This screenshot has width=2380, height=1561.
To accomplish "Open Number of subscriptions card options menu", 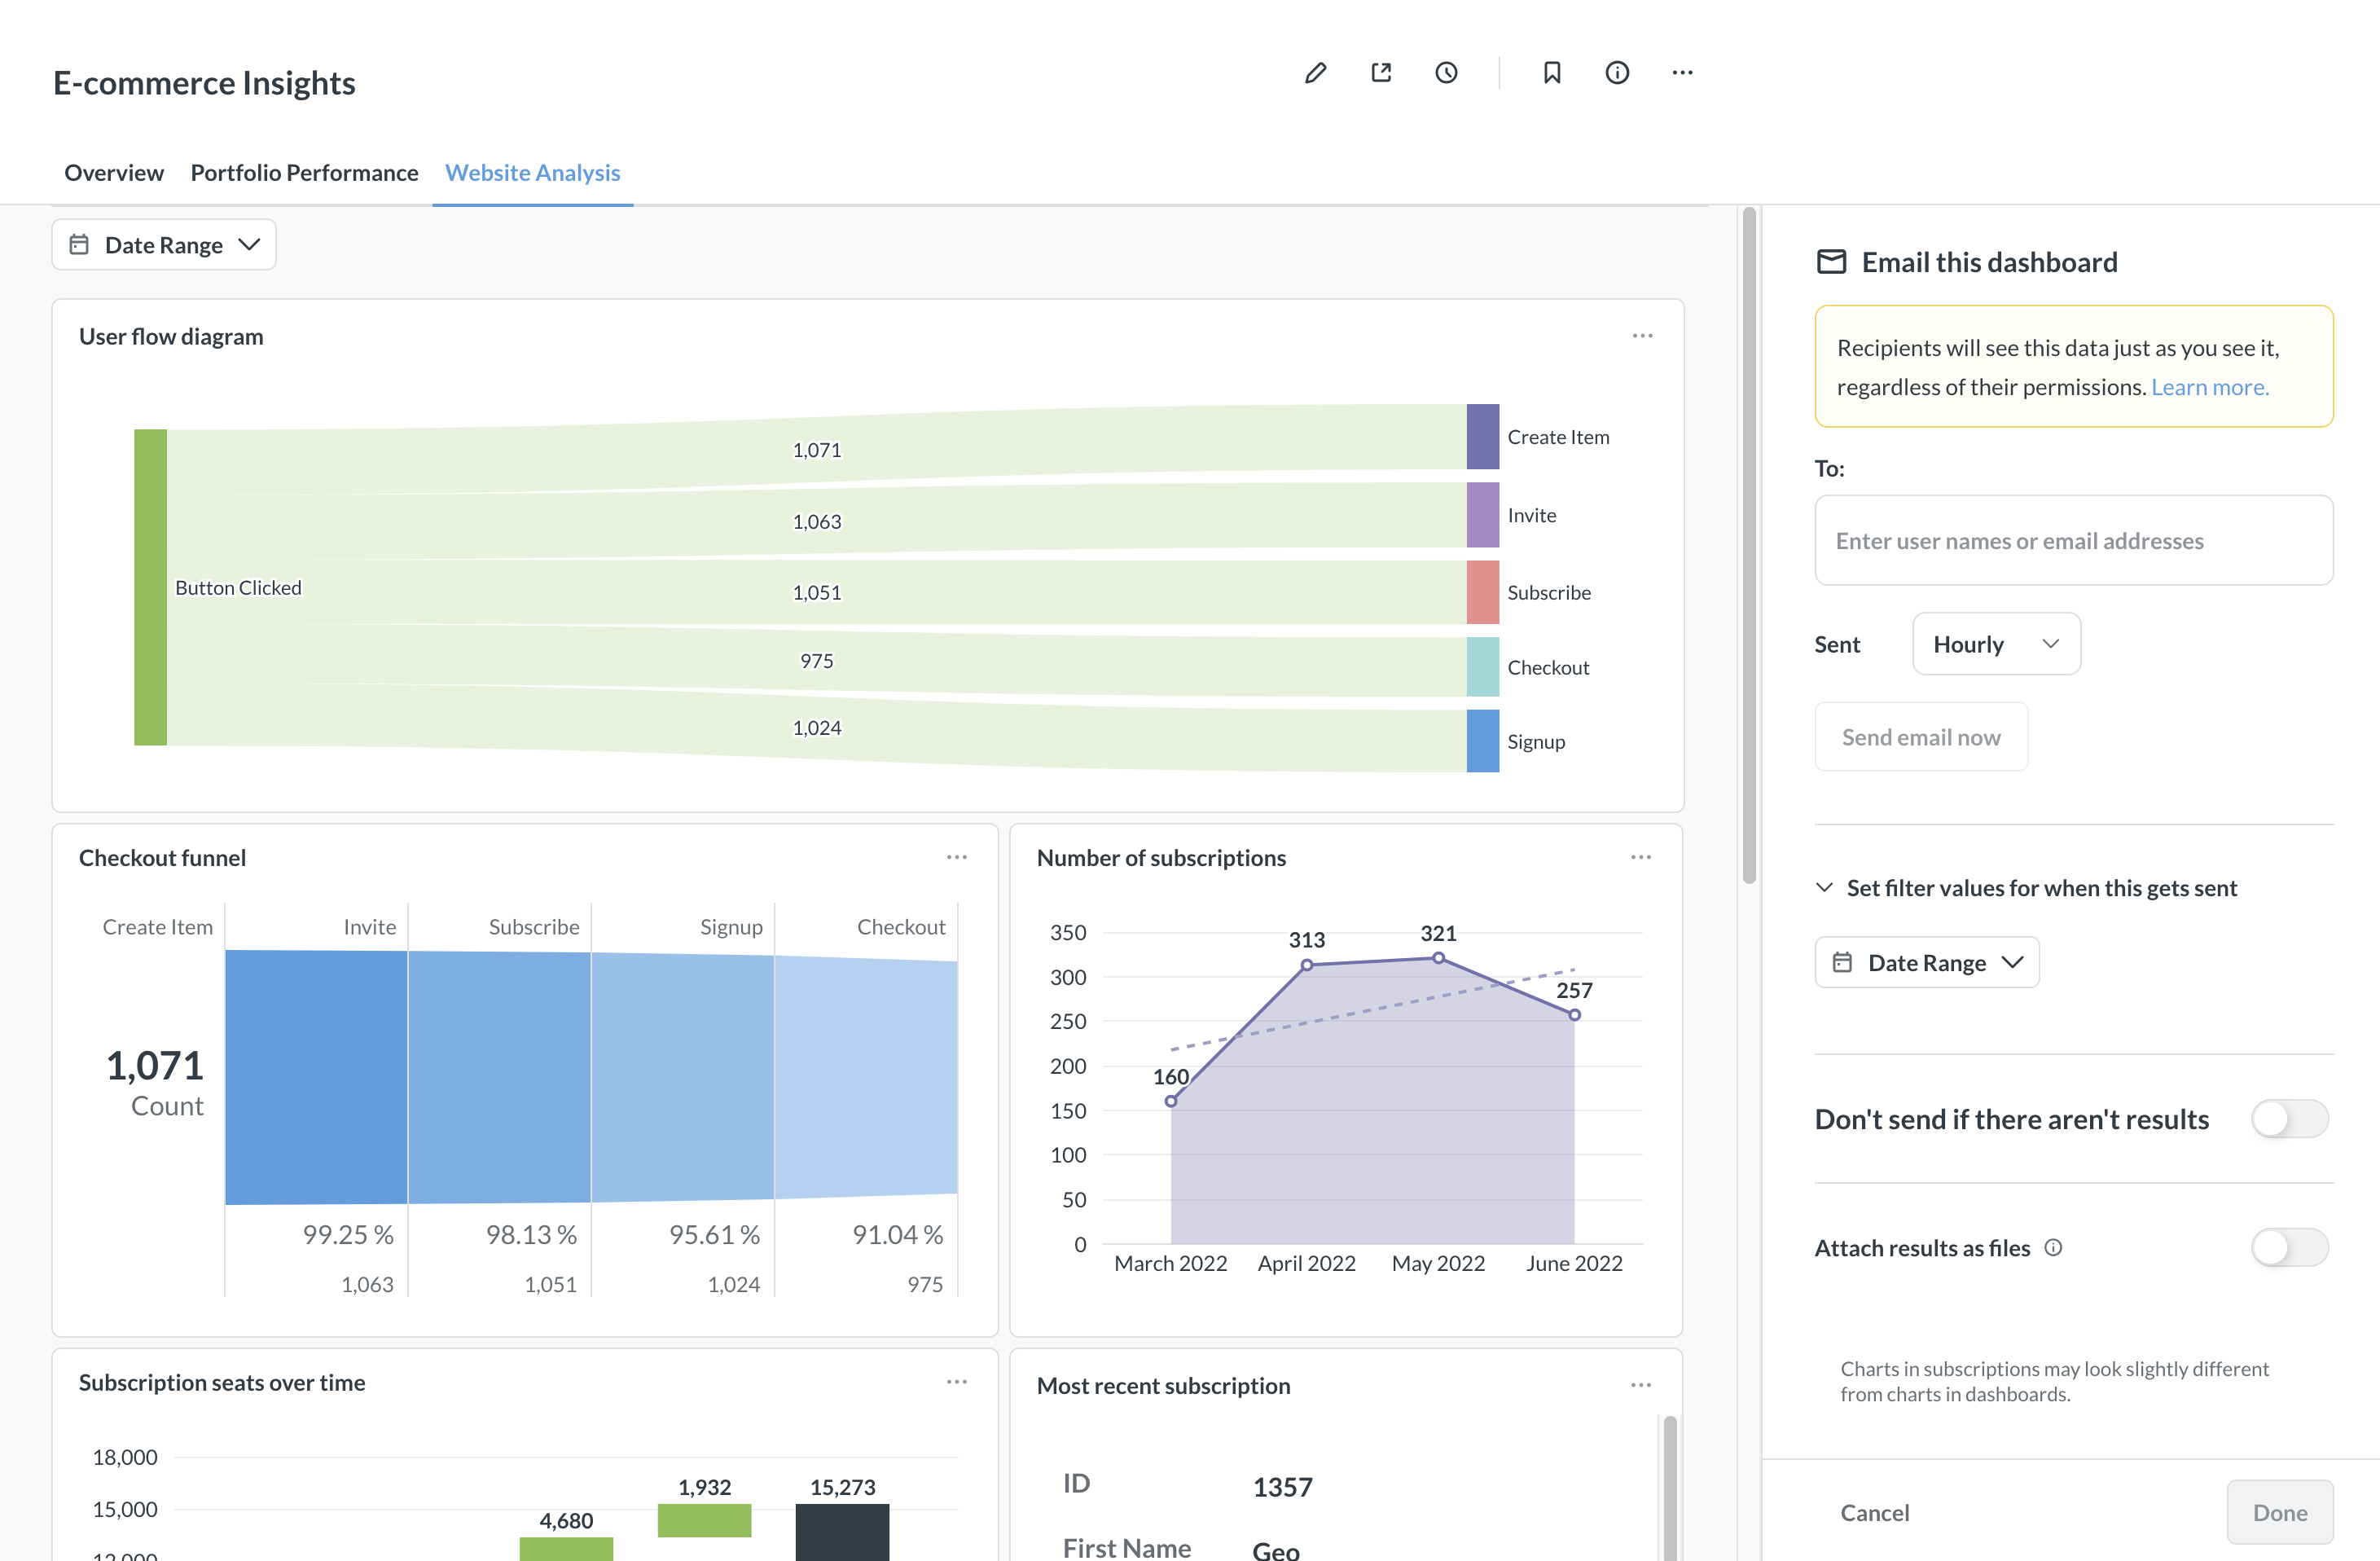I will coord(1641,857).
